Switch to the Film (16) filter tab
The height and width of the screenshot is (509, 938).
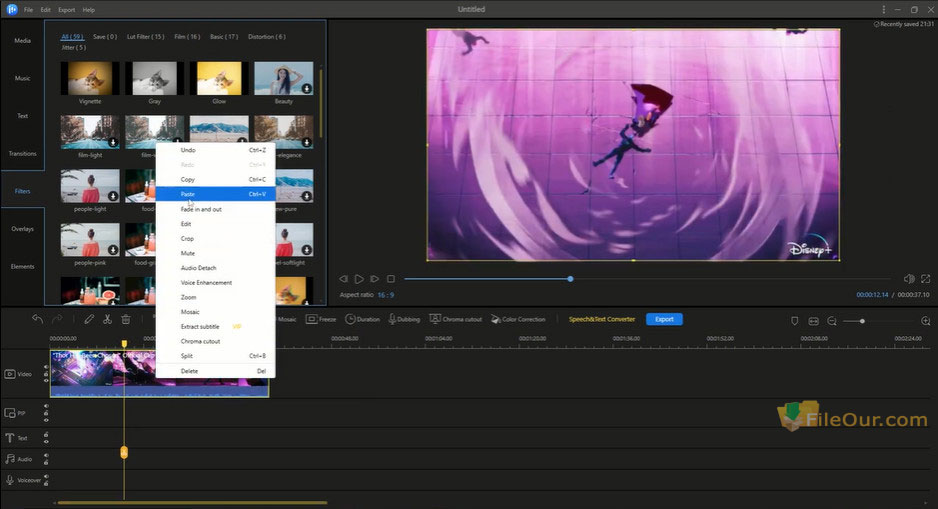tap(187, 36)
